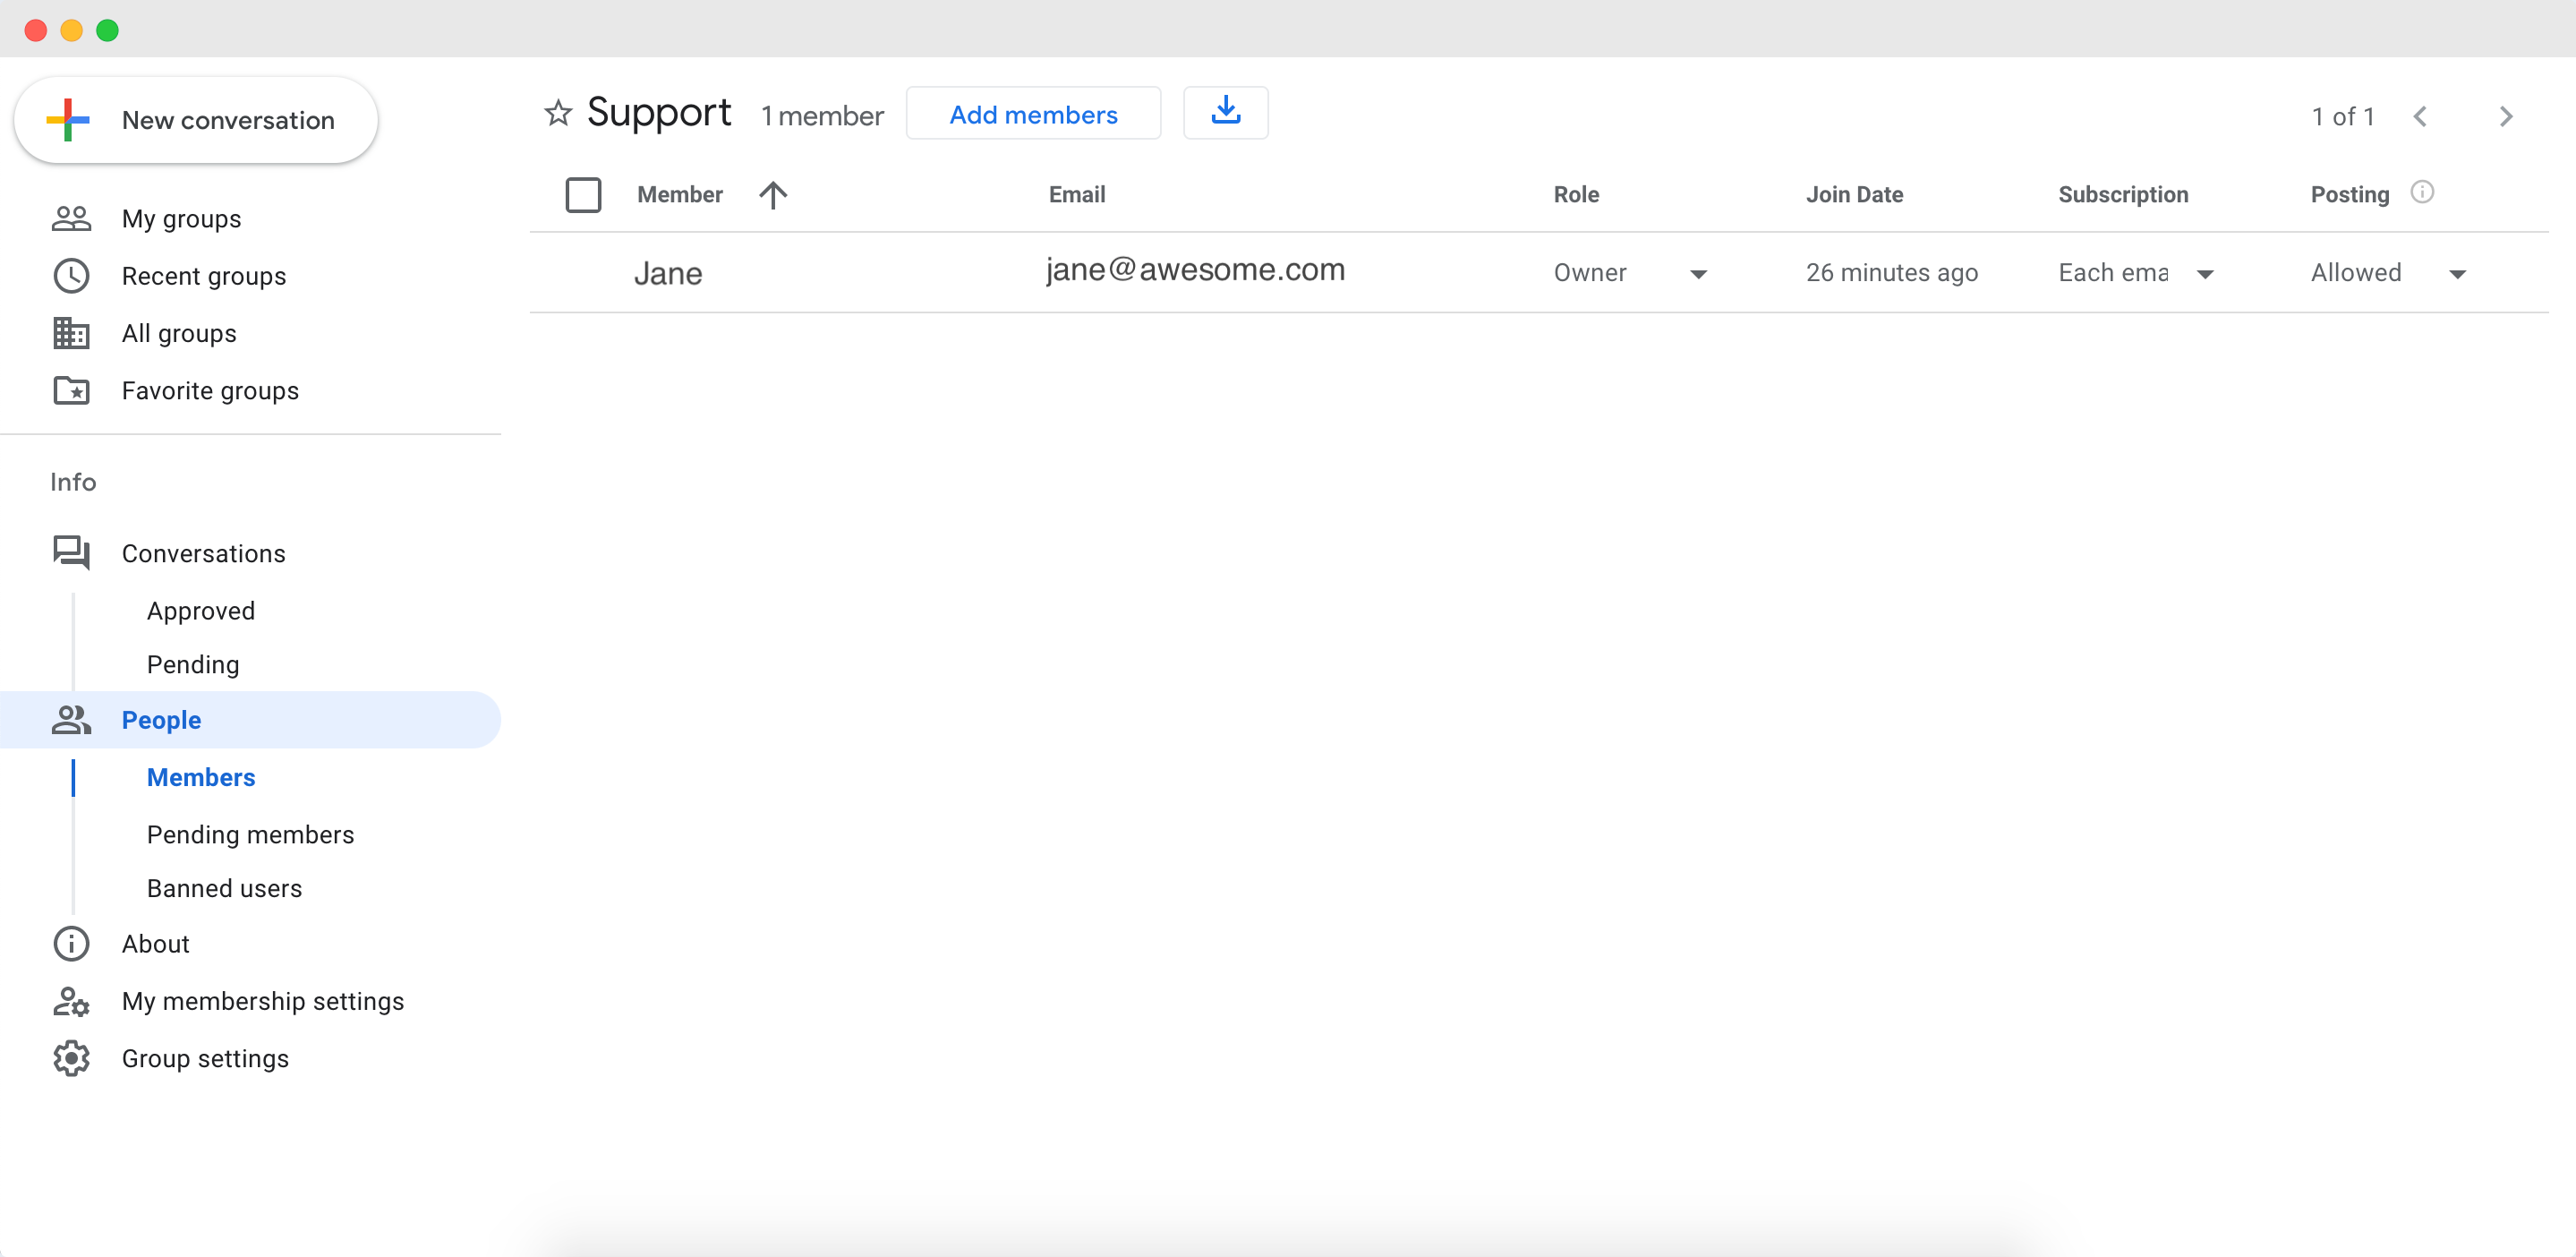This screenshot has width=2576, height=1257.
Task: Click the My groups people icon
Action: [x=71, y=218]
